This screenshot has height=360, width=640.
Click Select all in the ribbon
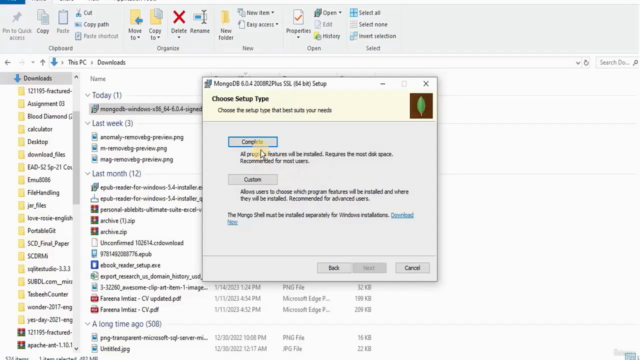pyautogui.click(x=365, y=13)
